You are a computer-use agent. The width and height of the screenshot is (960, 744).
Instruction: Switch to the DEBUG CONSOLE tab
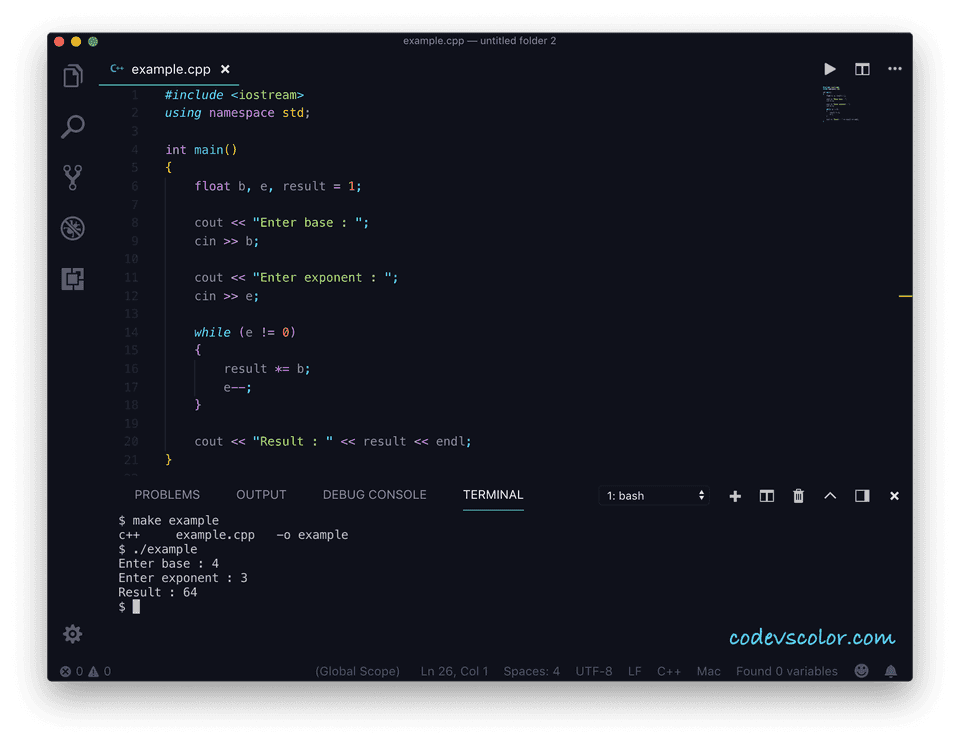[x=374, y=494]
